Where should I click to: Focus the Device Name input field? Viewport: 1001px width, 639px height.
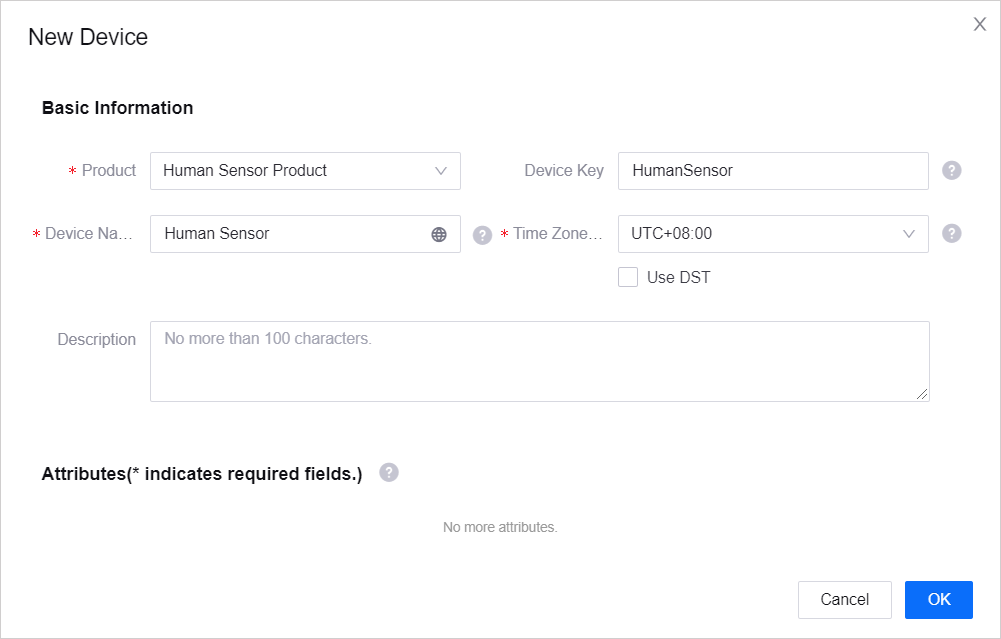click(305, 234)
